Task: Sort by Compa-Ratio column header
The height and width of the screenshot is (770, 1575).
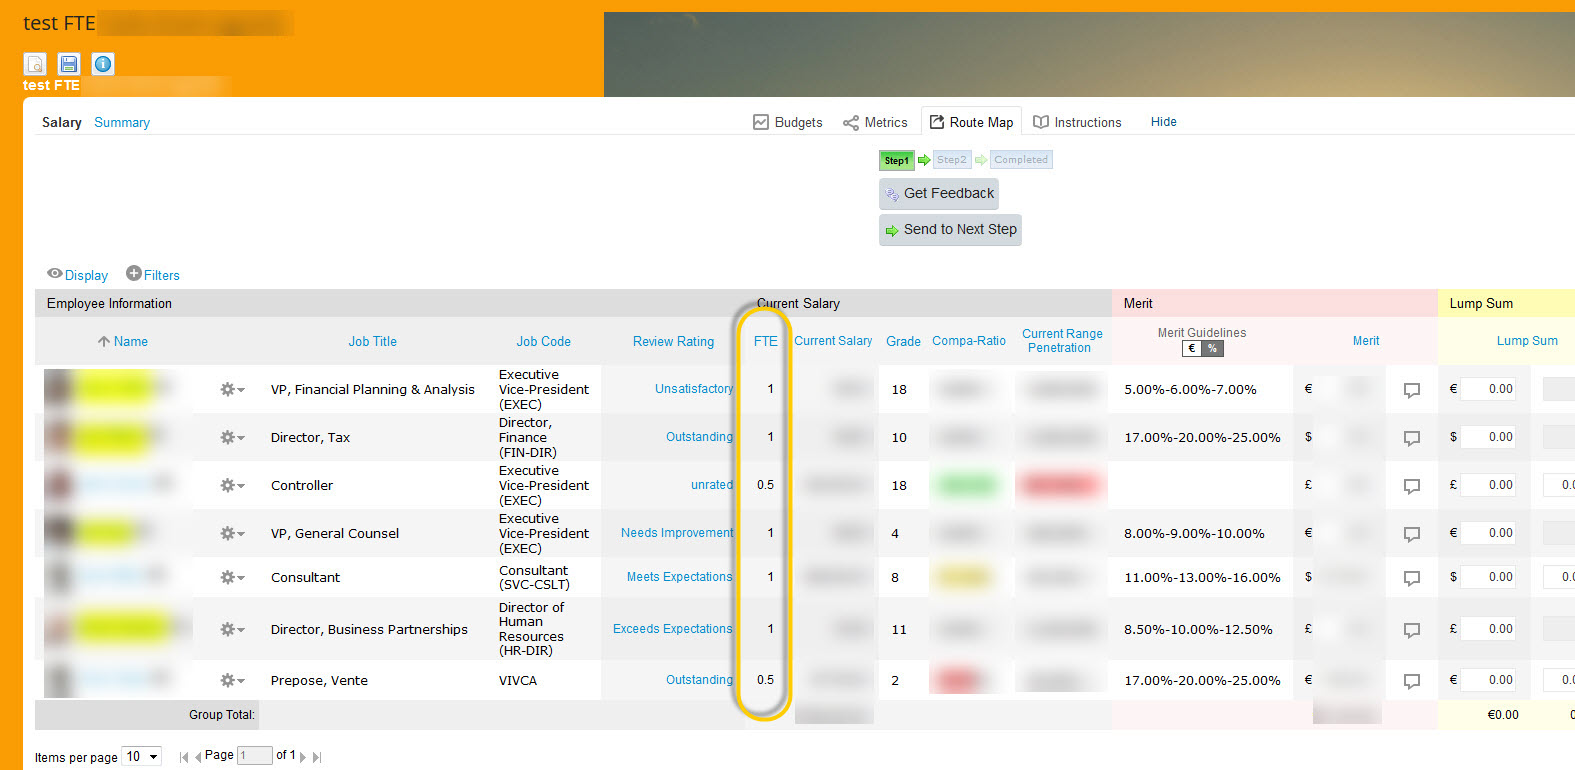Action: point(969,341)
